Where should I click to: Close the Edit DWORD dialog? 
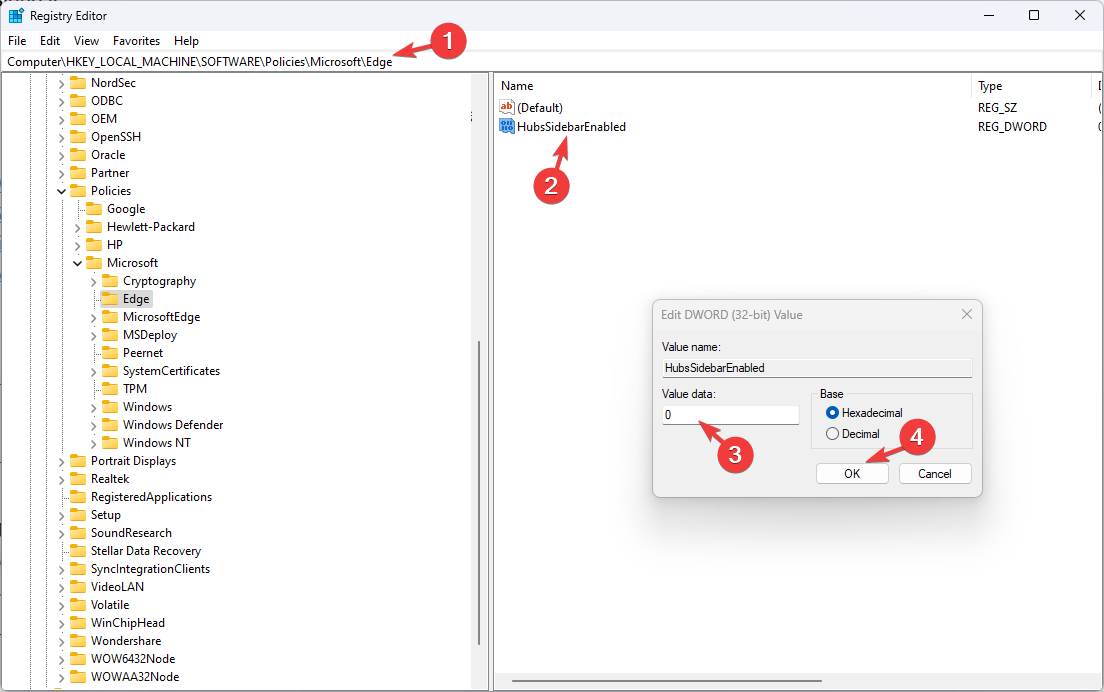tap(967, 315)
